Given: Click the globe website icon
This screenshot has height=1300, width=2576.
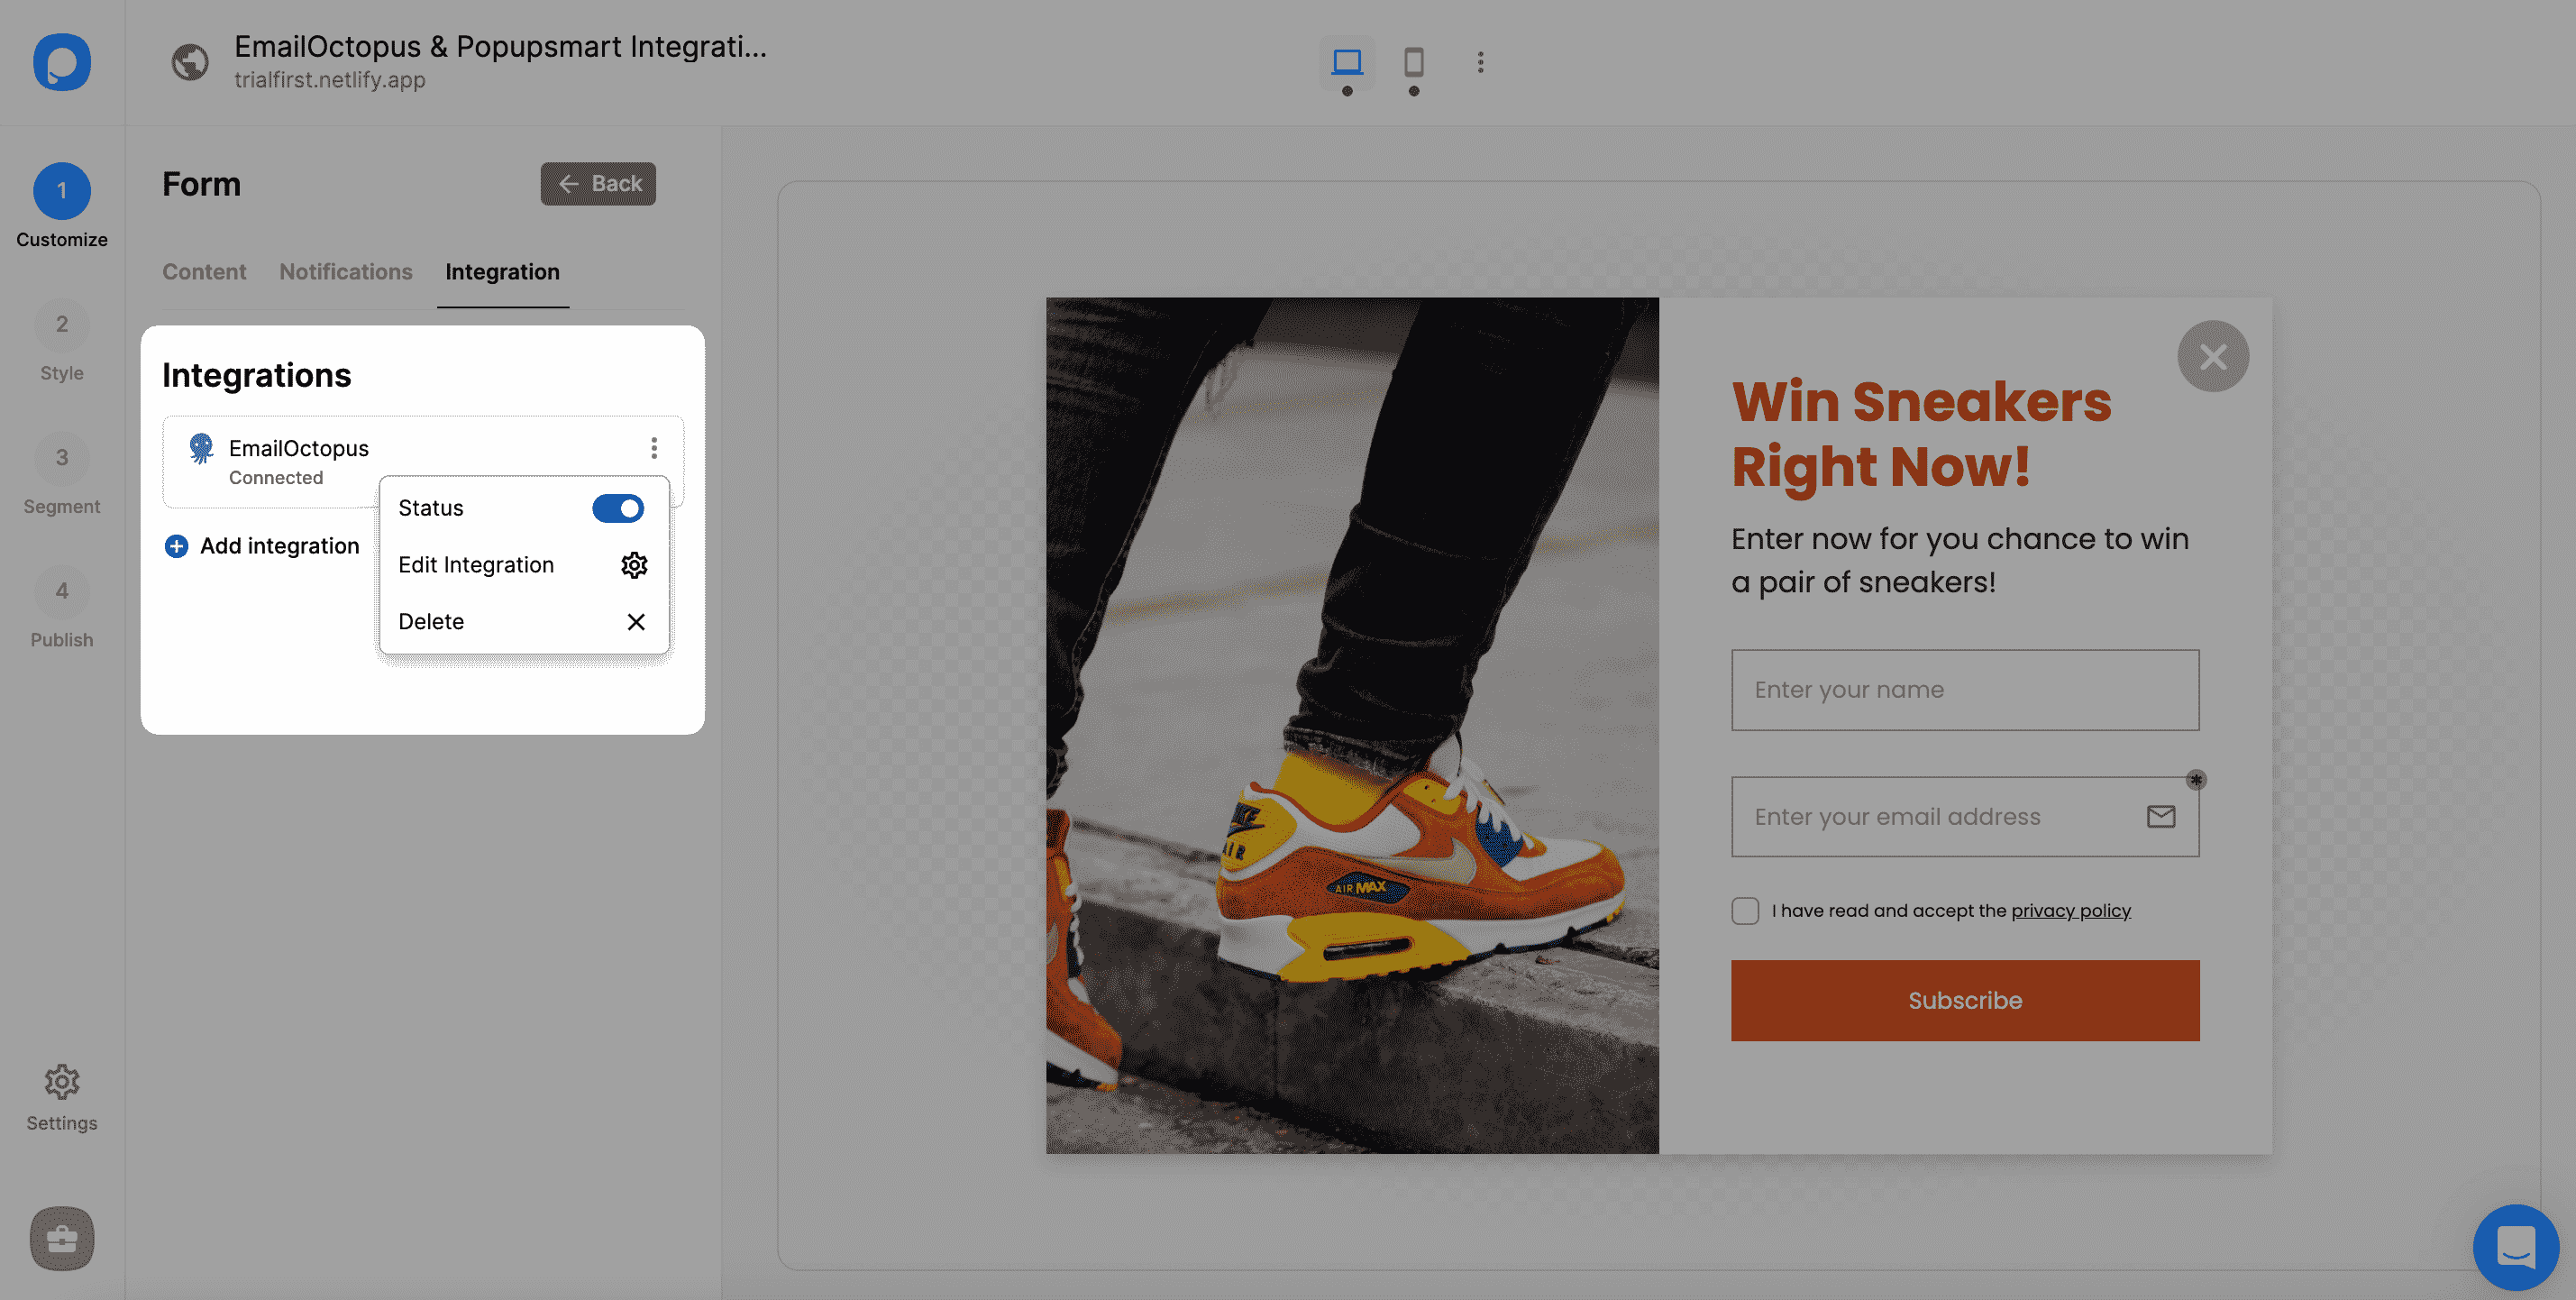Looking at the screenshot, I should click(x=190, y=62).
